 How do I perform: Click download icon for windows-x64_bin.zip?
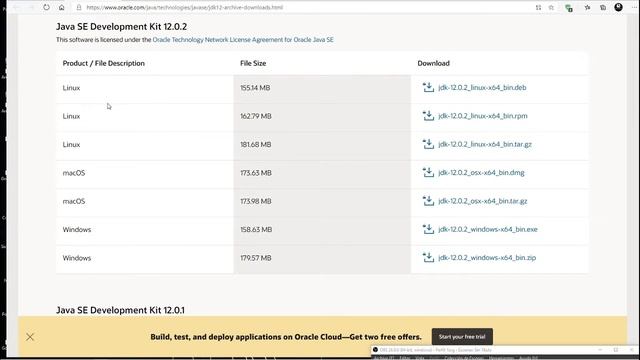click(428, 257)
